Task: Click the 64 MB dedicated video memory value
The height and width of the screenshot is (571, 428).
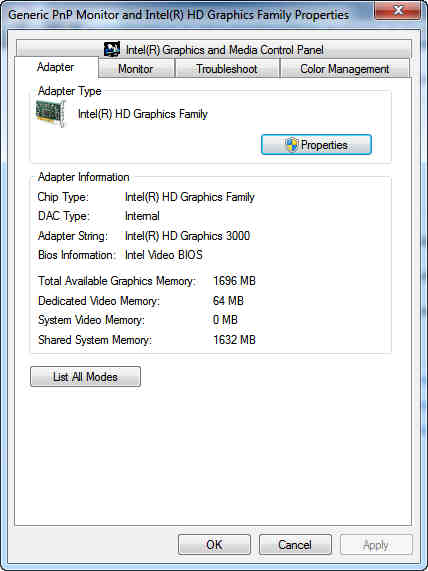Action: (x=228, y=300)
